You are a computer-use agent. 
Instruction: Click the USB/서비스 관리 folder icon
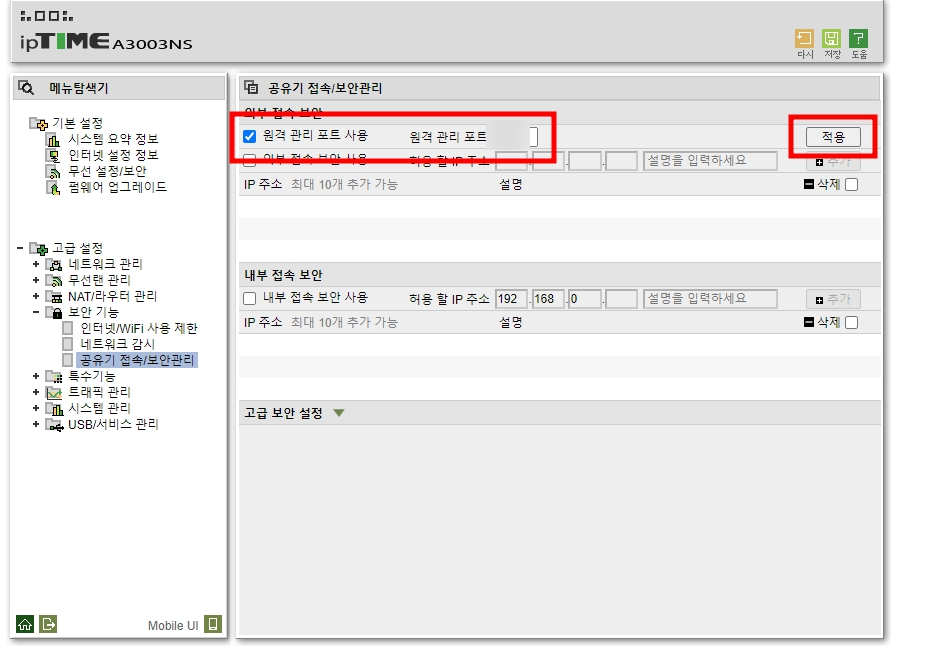(x=54, y=424)
